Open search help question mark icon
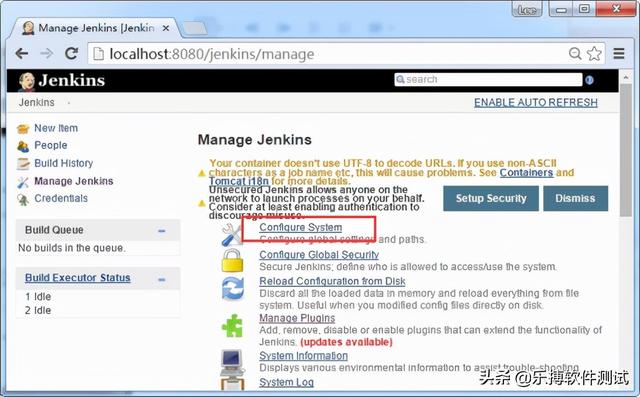Image resolution: width=640 pixels, height=397 pixels. click(589, 80)
